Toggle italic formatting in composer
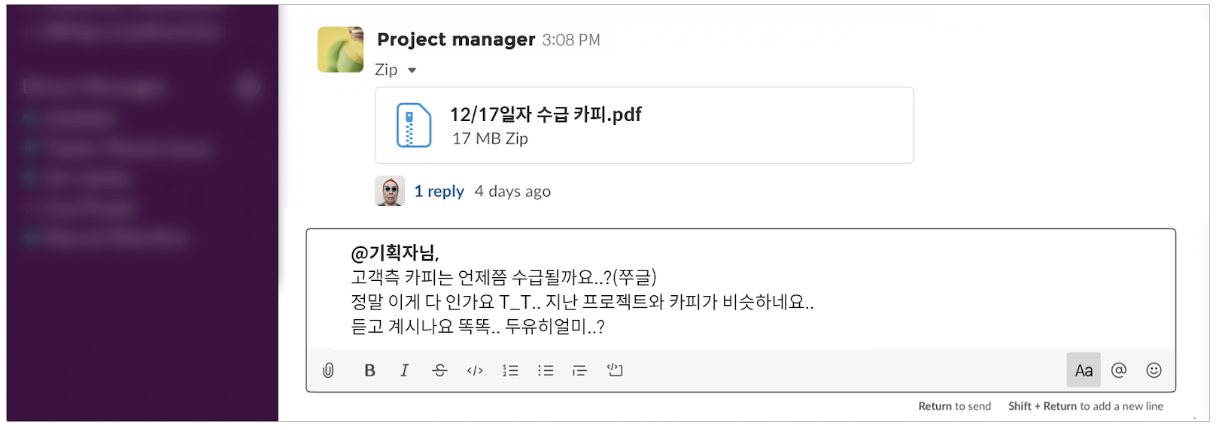This screenshot has width=1220, height=430. point(404,370)
